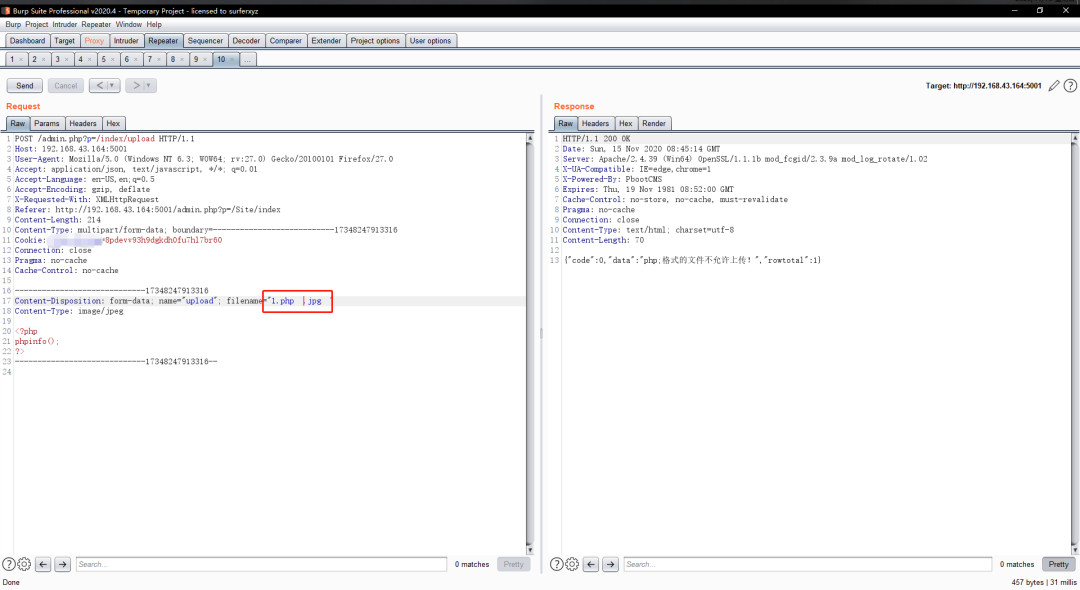The height and width of the screenshot is (590, 1080).
Task: Switch to the Dashboard tab
Action: pos(28,41)
